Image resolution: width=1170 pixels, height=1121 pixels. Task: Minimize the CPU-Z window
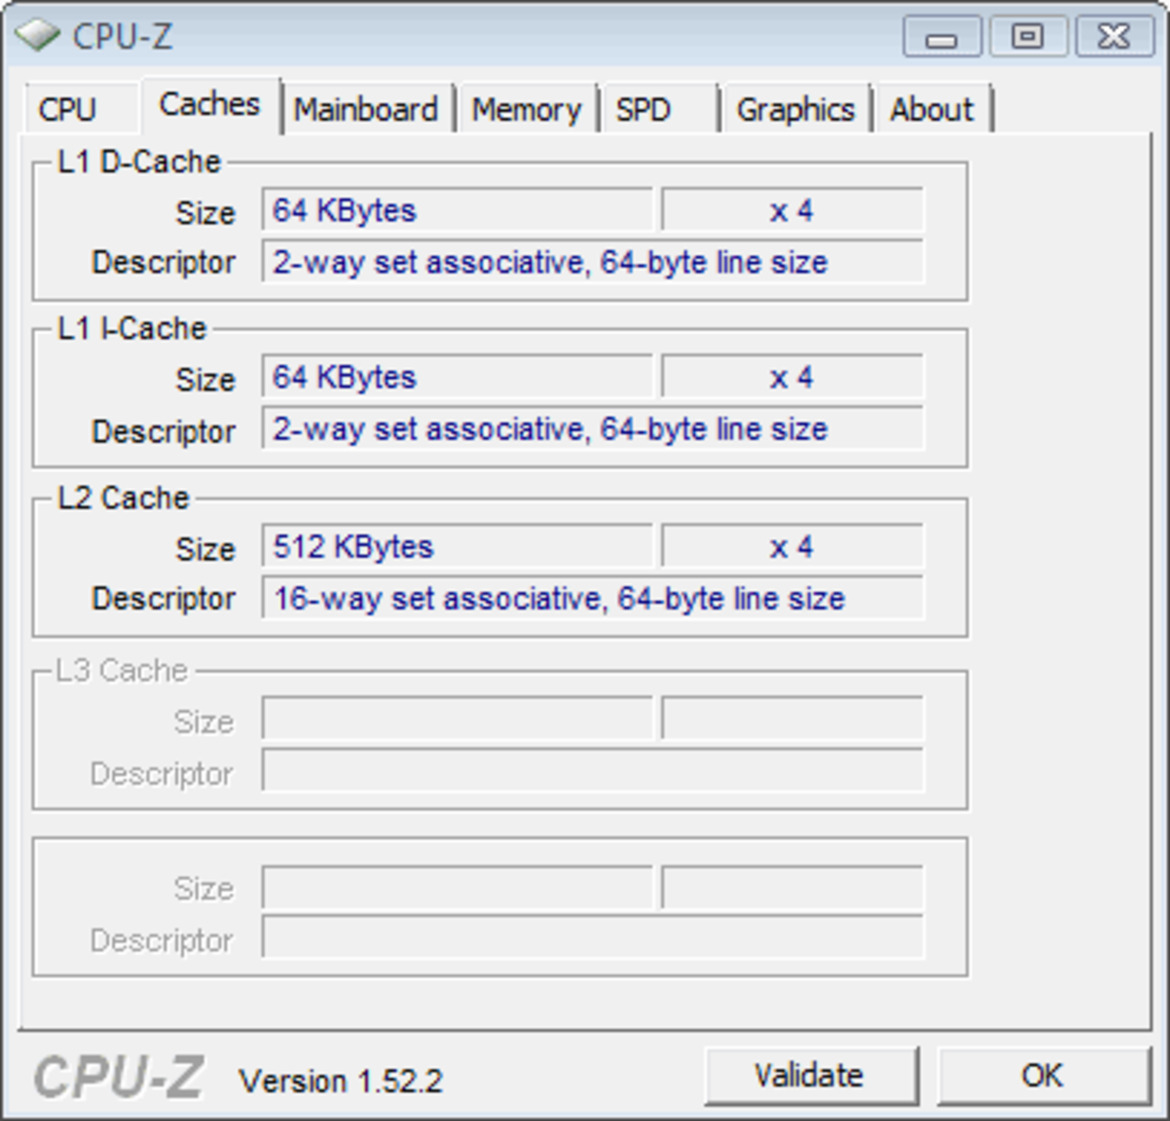click(942, 36)
